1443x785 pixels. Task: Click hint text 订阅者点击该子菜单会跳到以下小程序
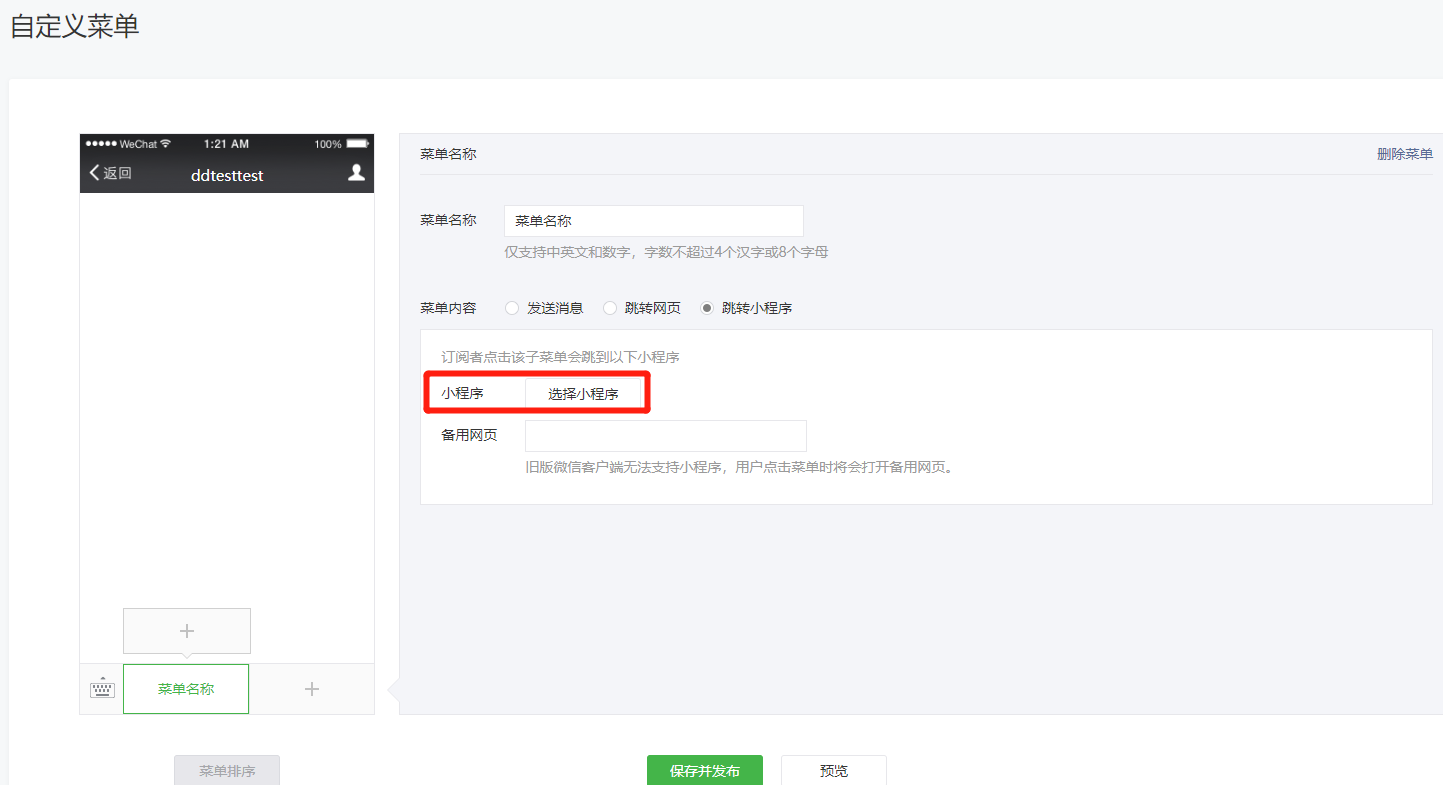560,357
